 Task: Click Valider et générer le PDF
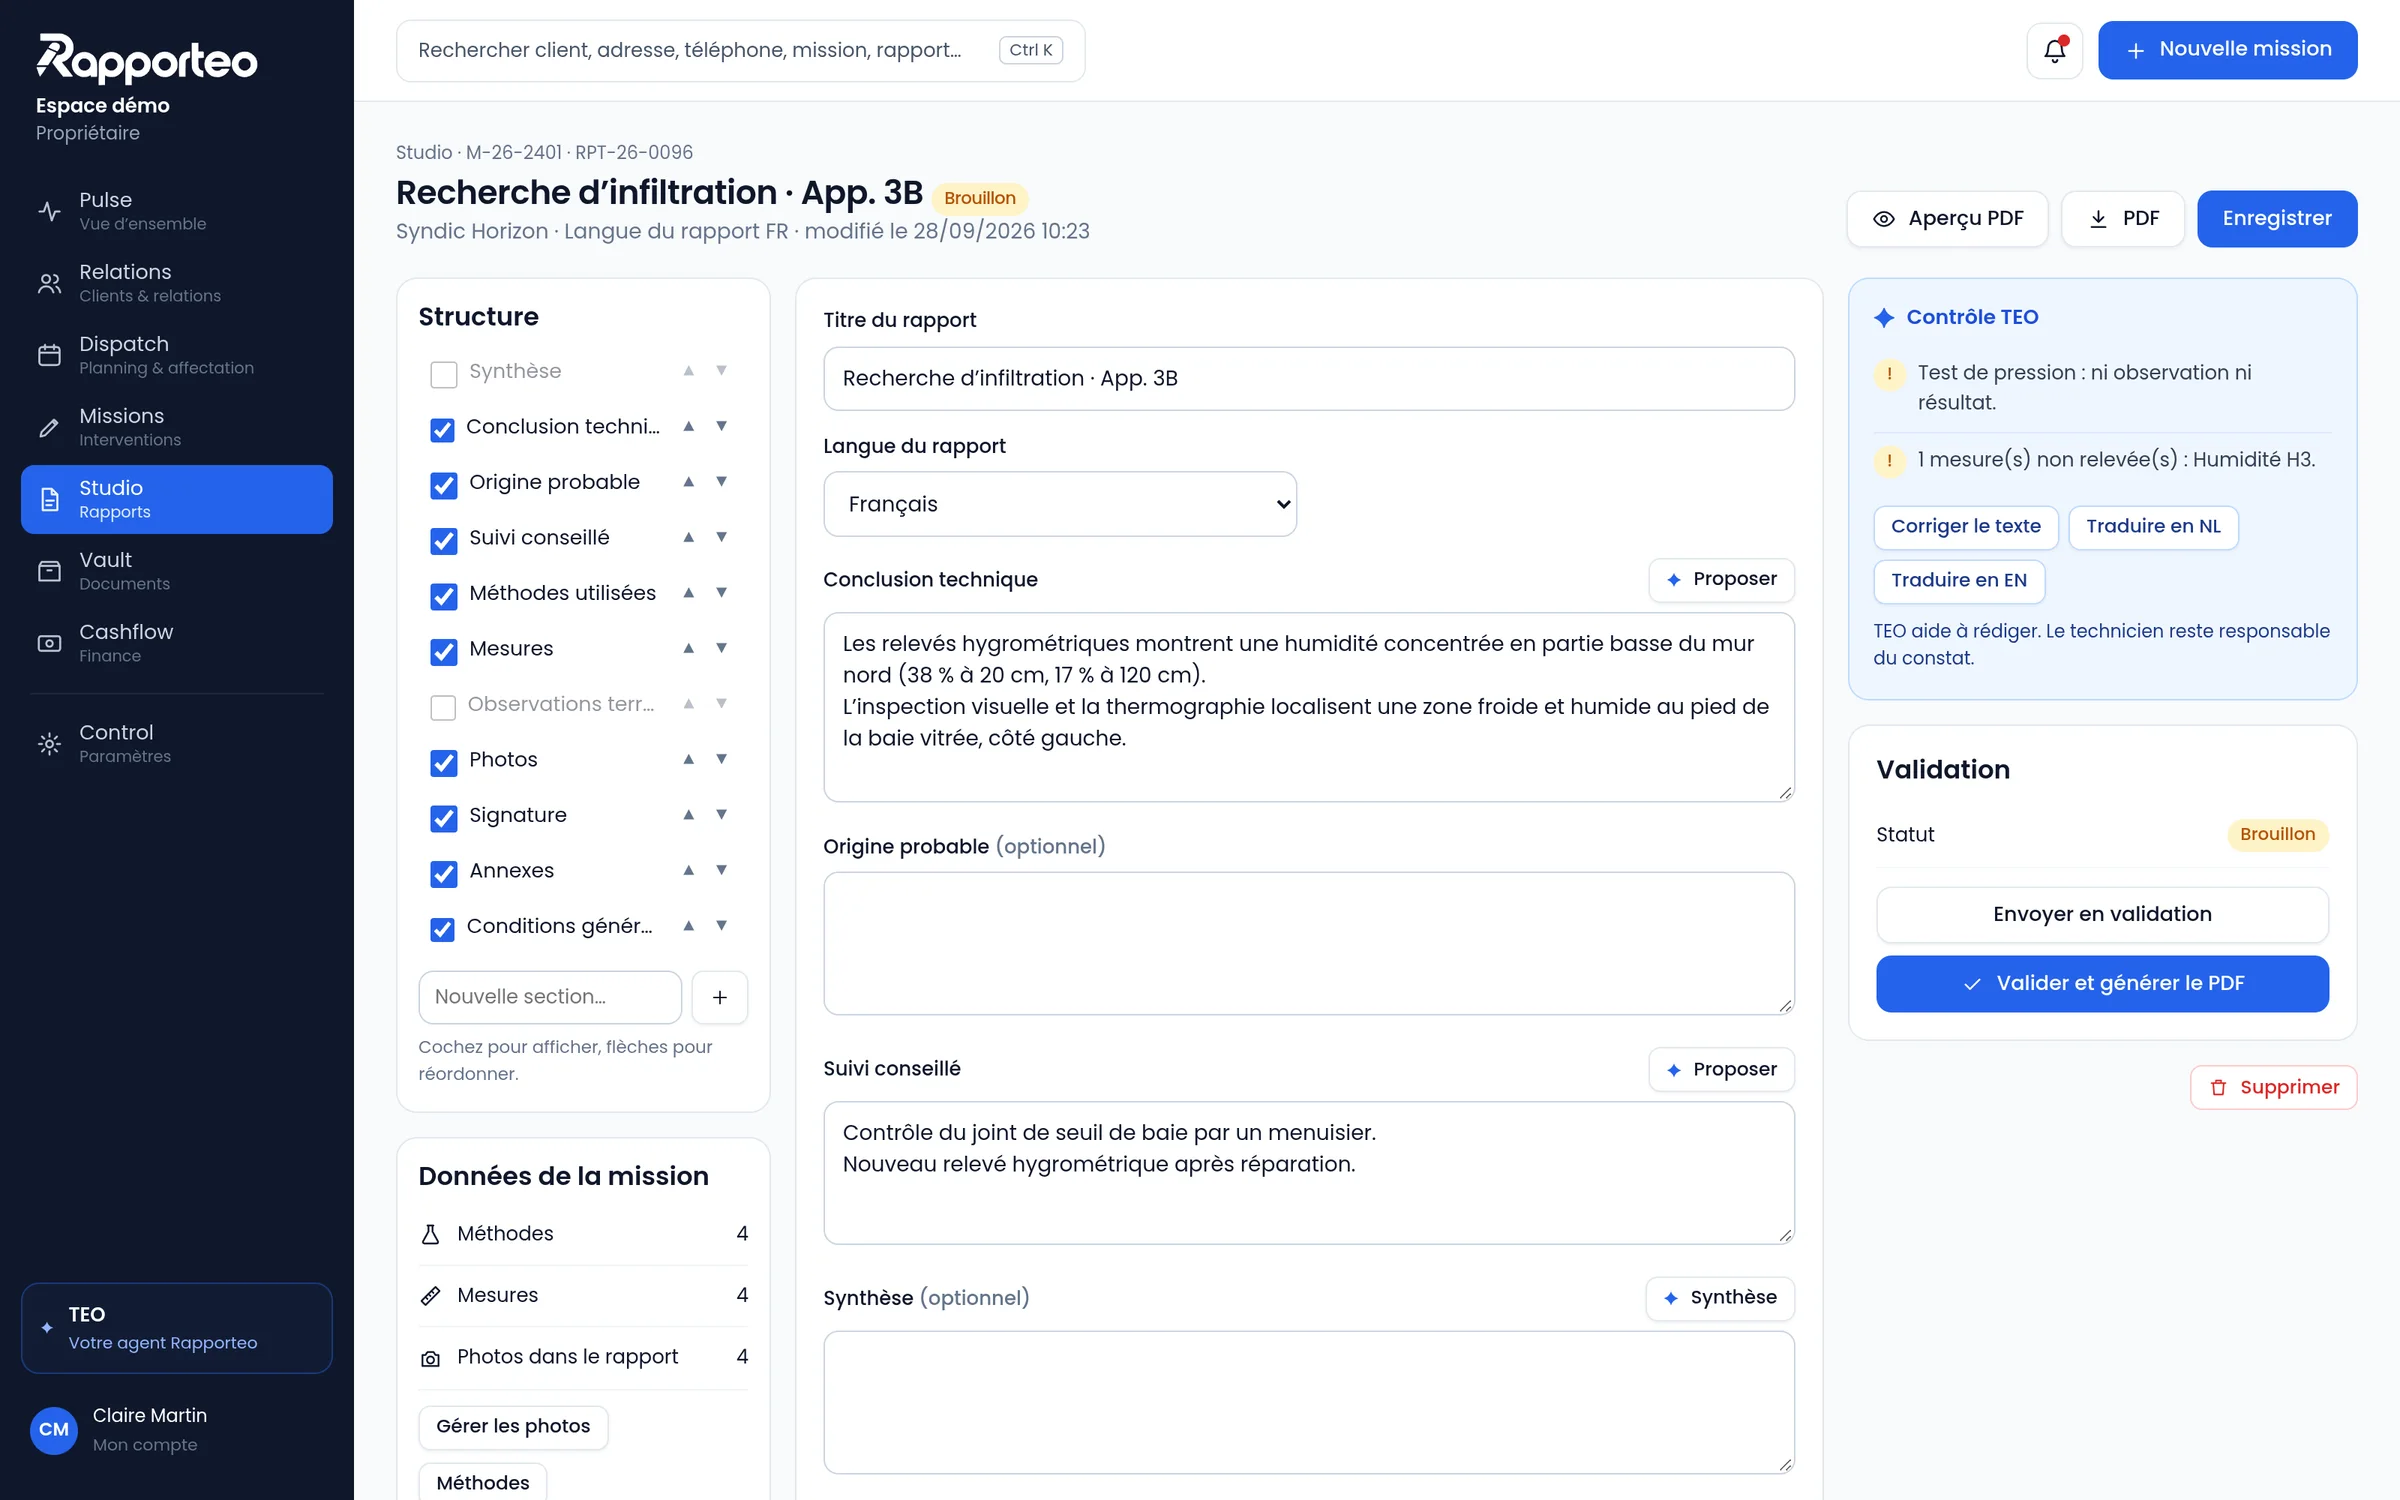2102,984
